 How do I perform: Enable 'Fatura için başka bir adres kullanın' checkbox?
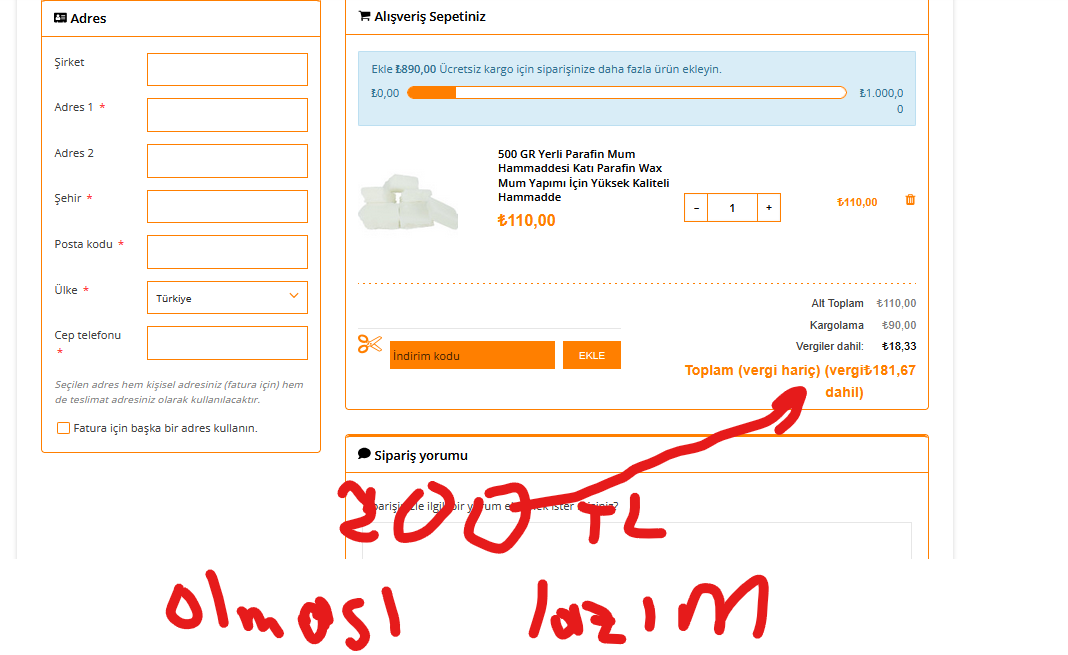[63, 428]
